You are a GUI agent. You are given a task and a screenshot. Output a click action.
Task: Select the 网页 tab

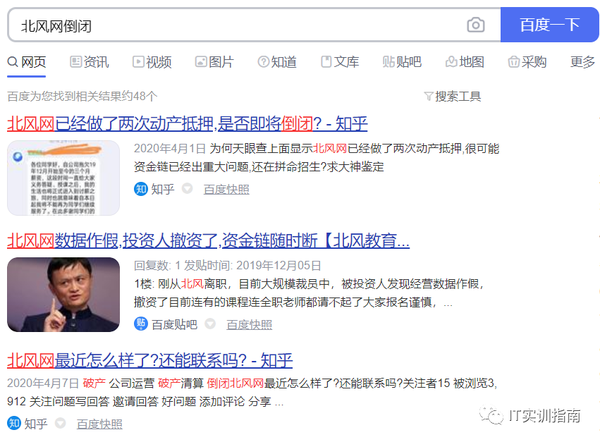(x=27, y=62)
